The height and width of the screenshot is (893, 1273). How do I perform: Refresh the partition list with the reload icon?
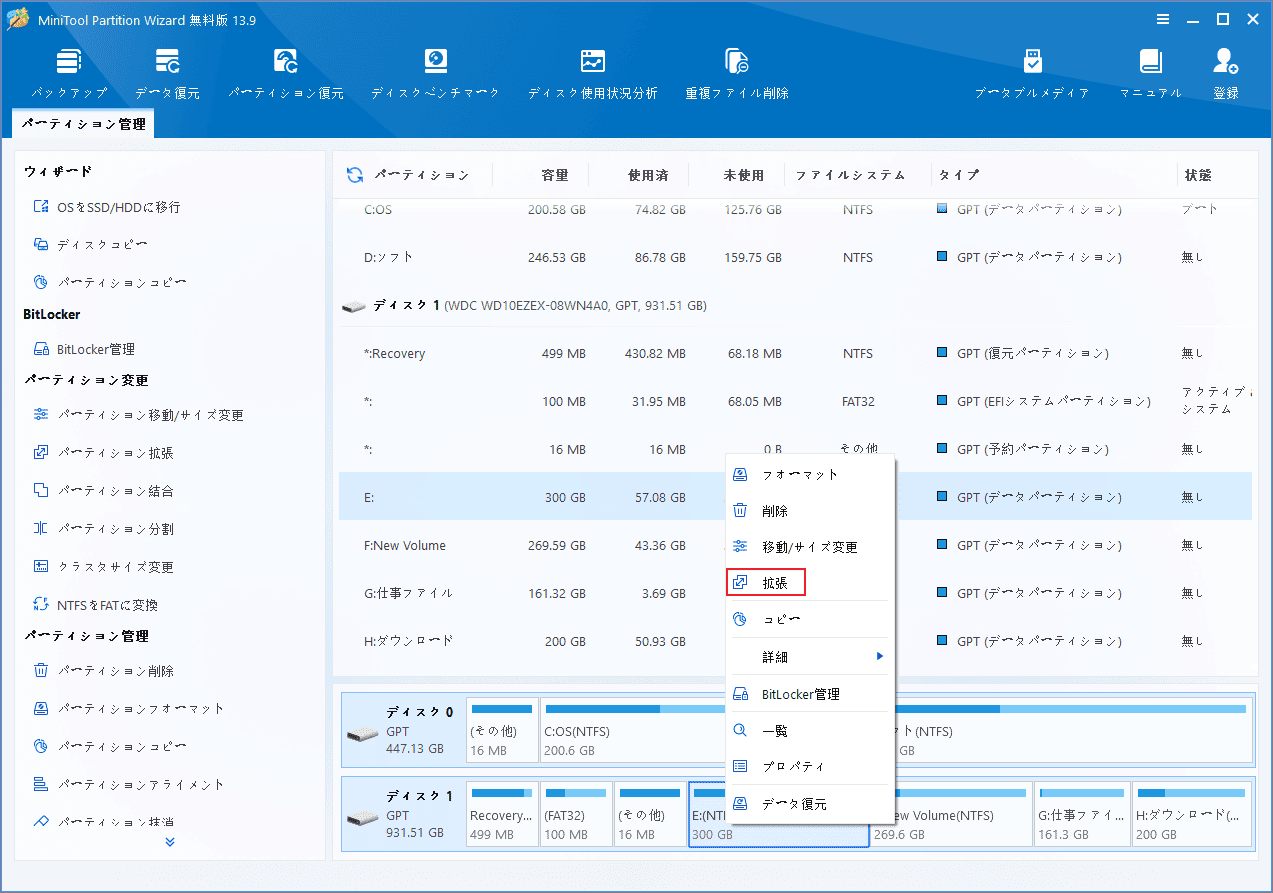point(355,175)
